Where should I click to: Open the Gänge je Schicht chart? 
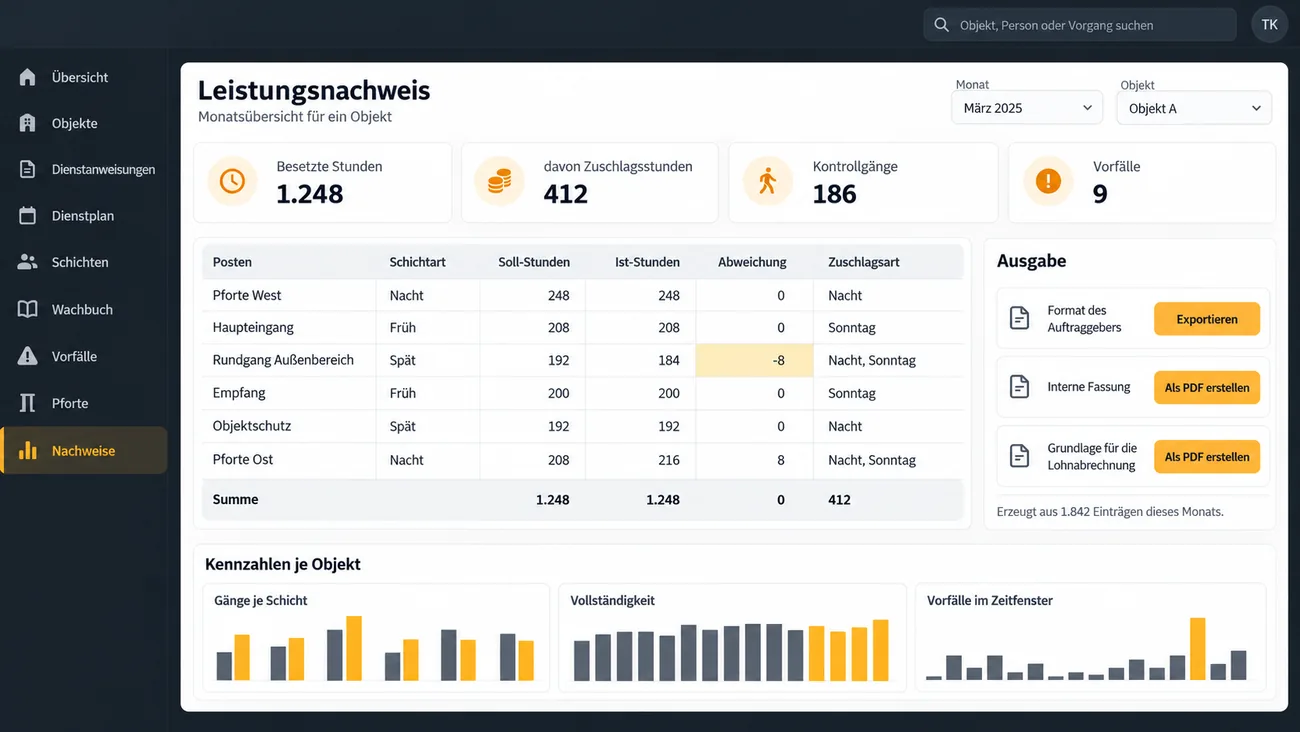click(376, 637)
